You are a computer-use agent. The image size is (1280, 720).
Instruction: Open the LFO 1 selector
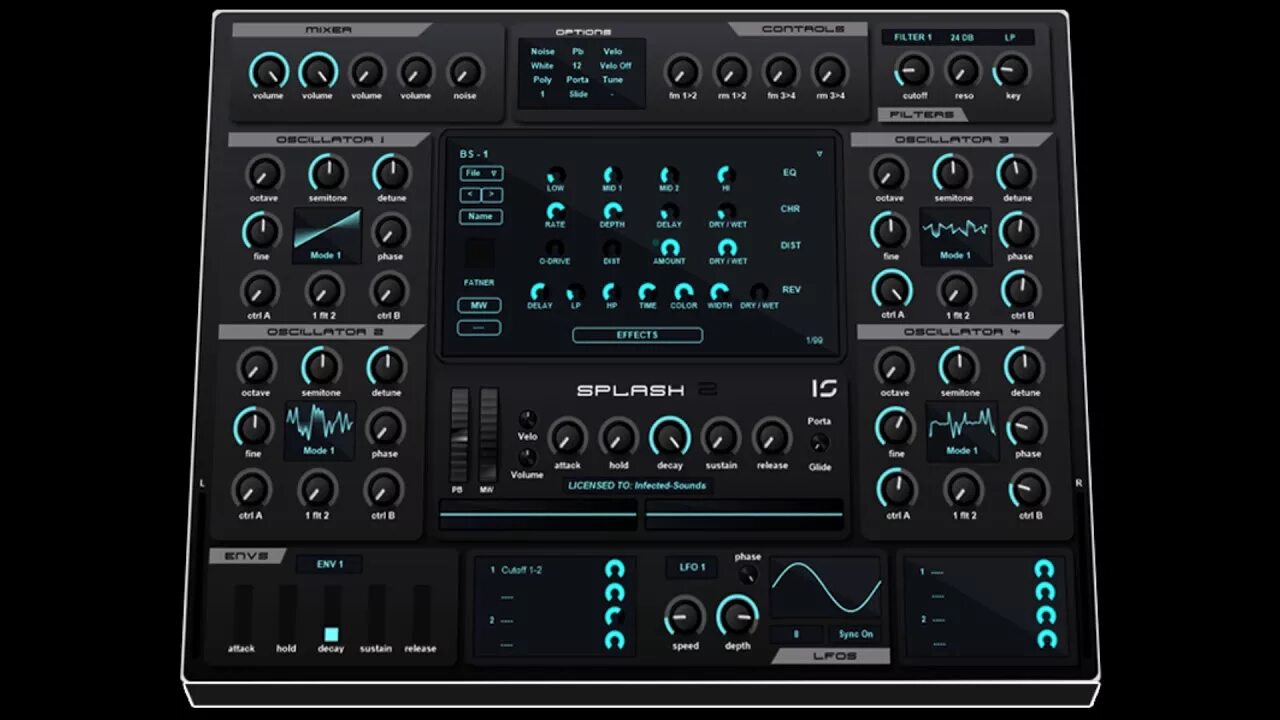pos(692,567)
